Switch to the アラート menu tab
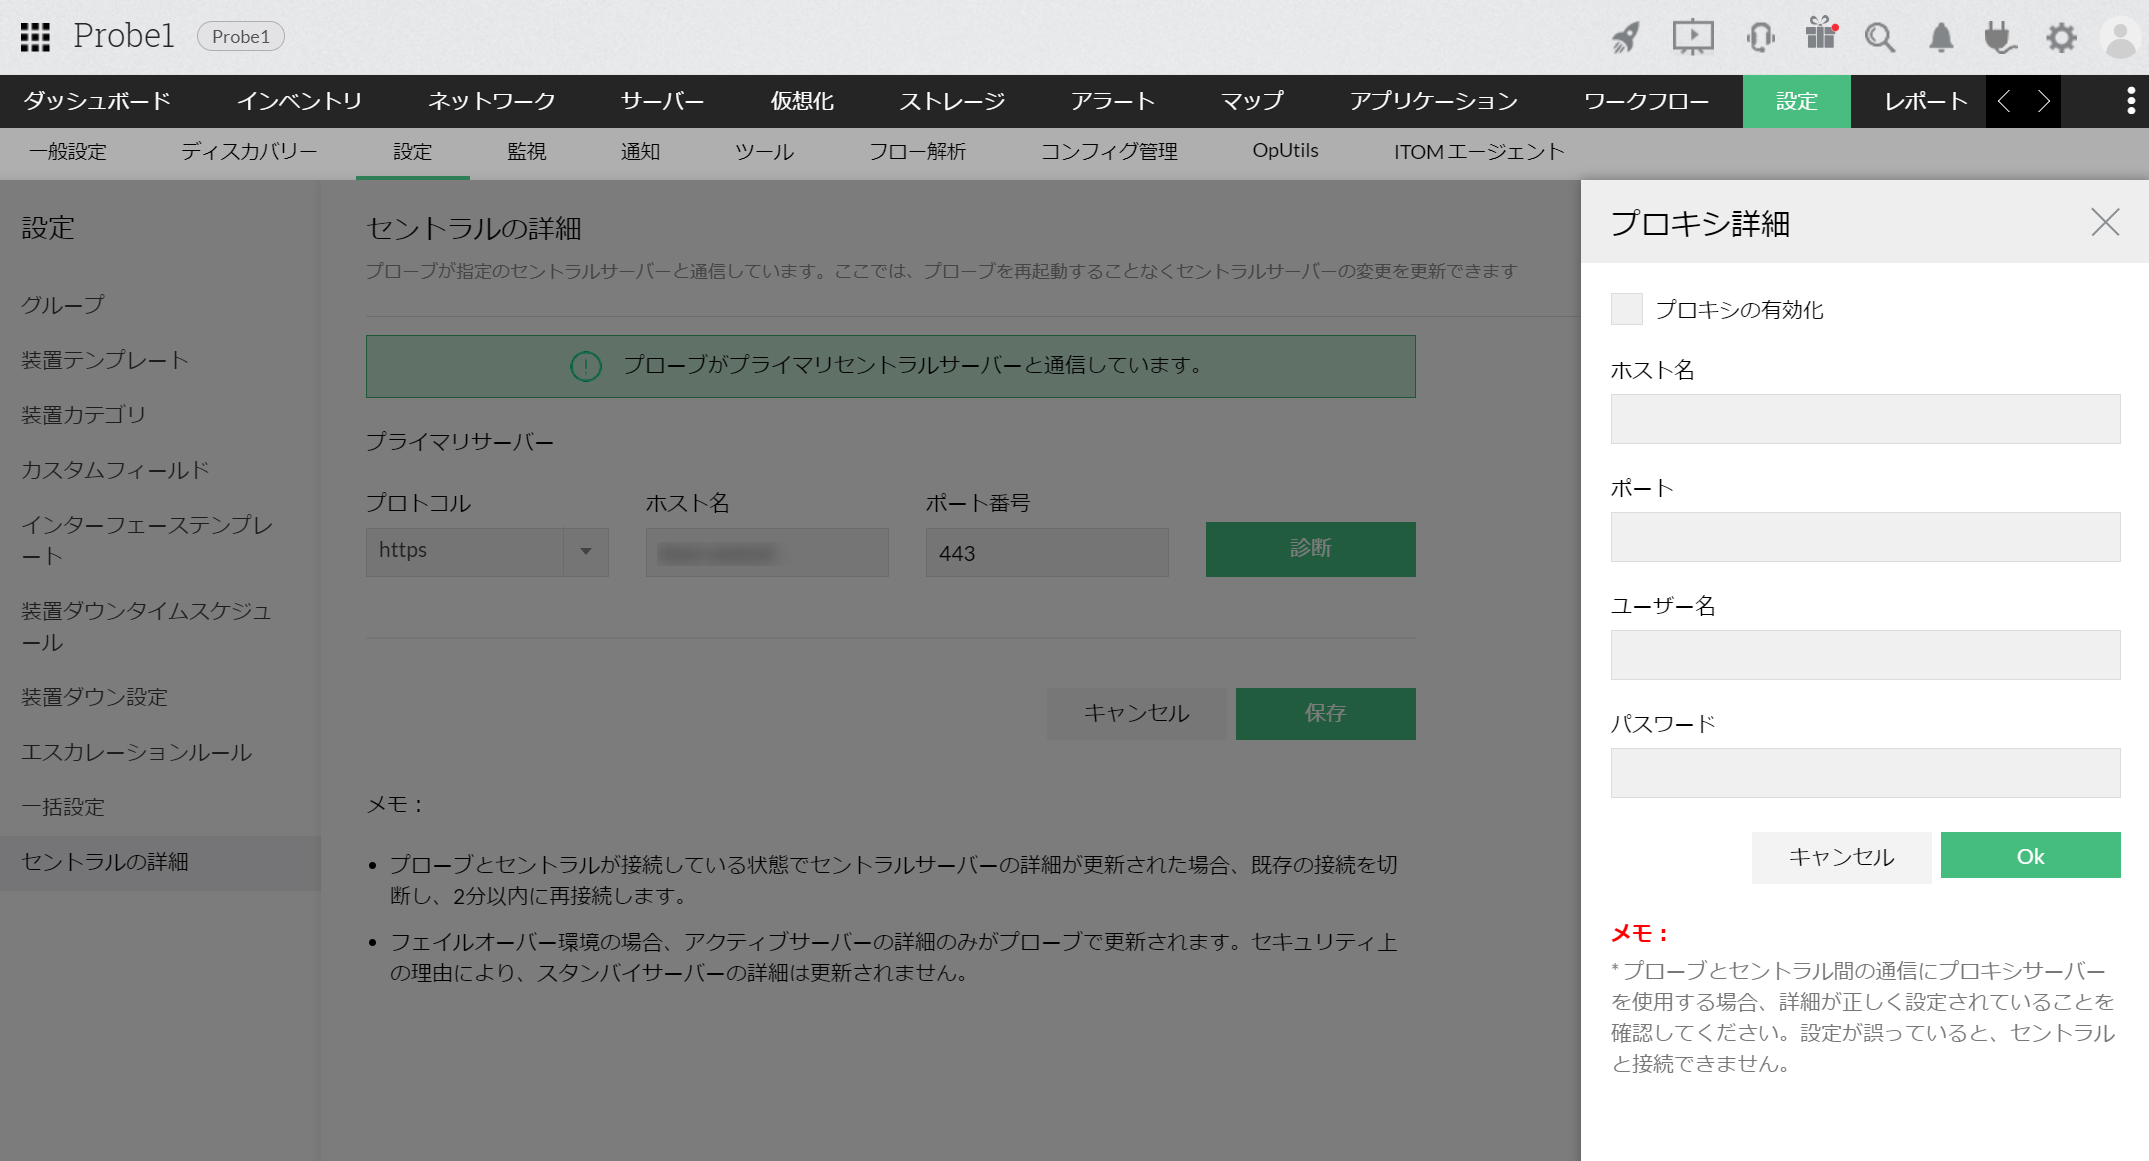 [1112, 101]
